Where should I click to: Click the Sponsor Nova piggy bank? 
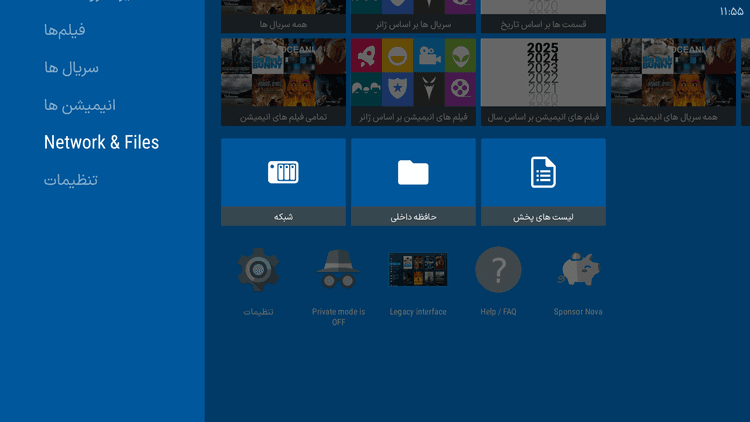(578, 270)
